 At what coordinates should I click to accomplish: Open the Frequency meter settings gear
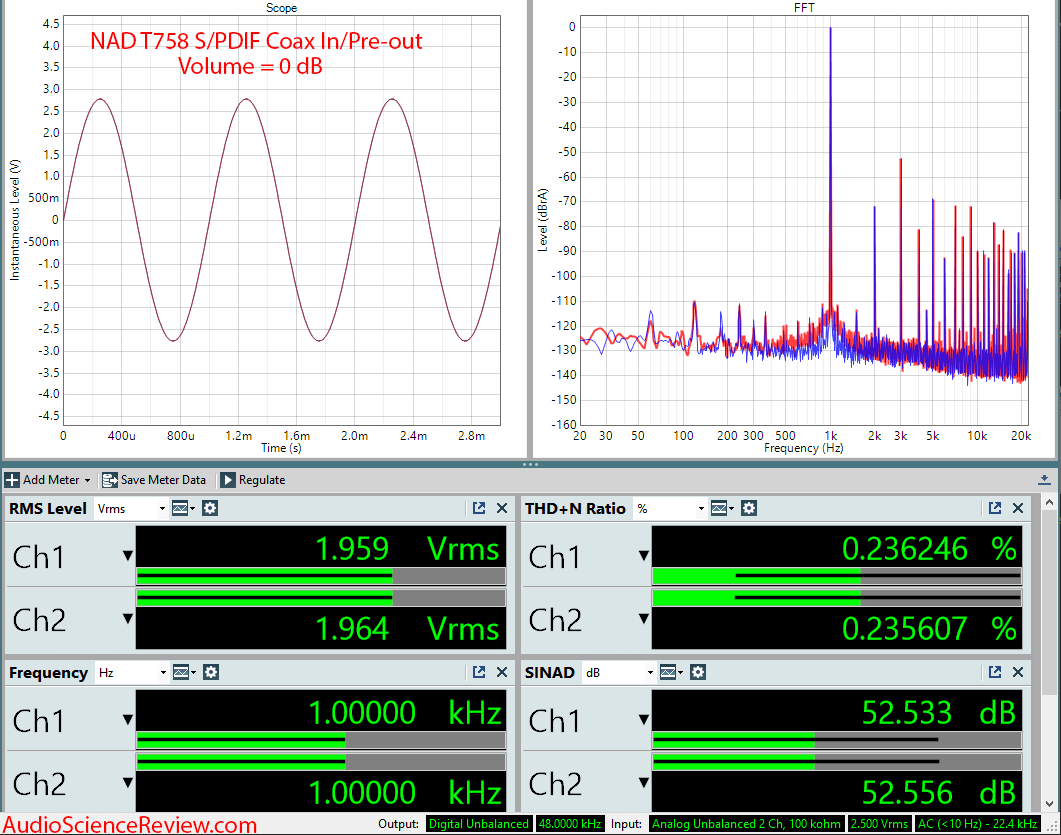[x=209, y=673]
